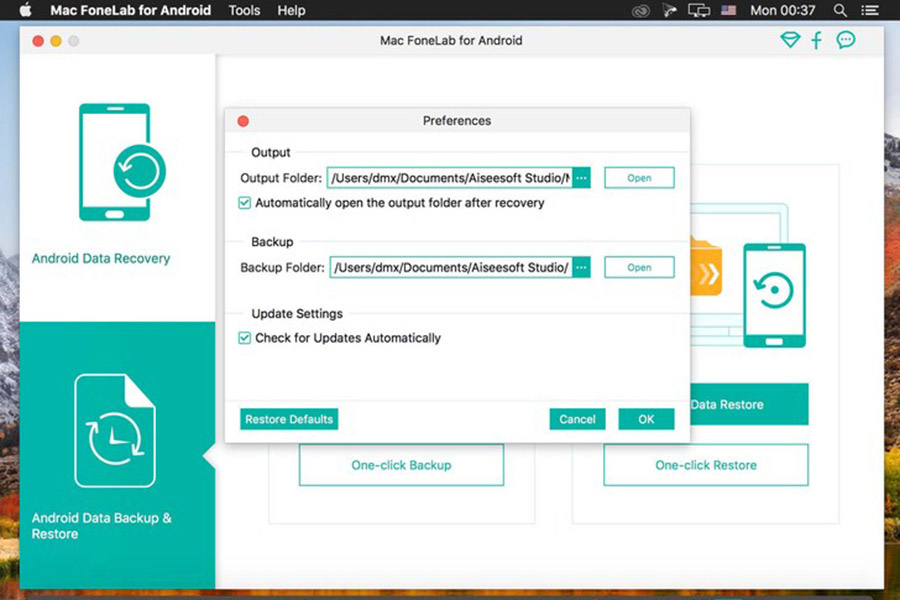
Task: Select the Android Data Recovery phone icon
Action: click(x=122, y=162)
